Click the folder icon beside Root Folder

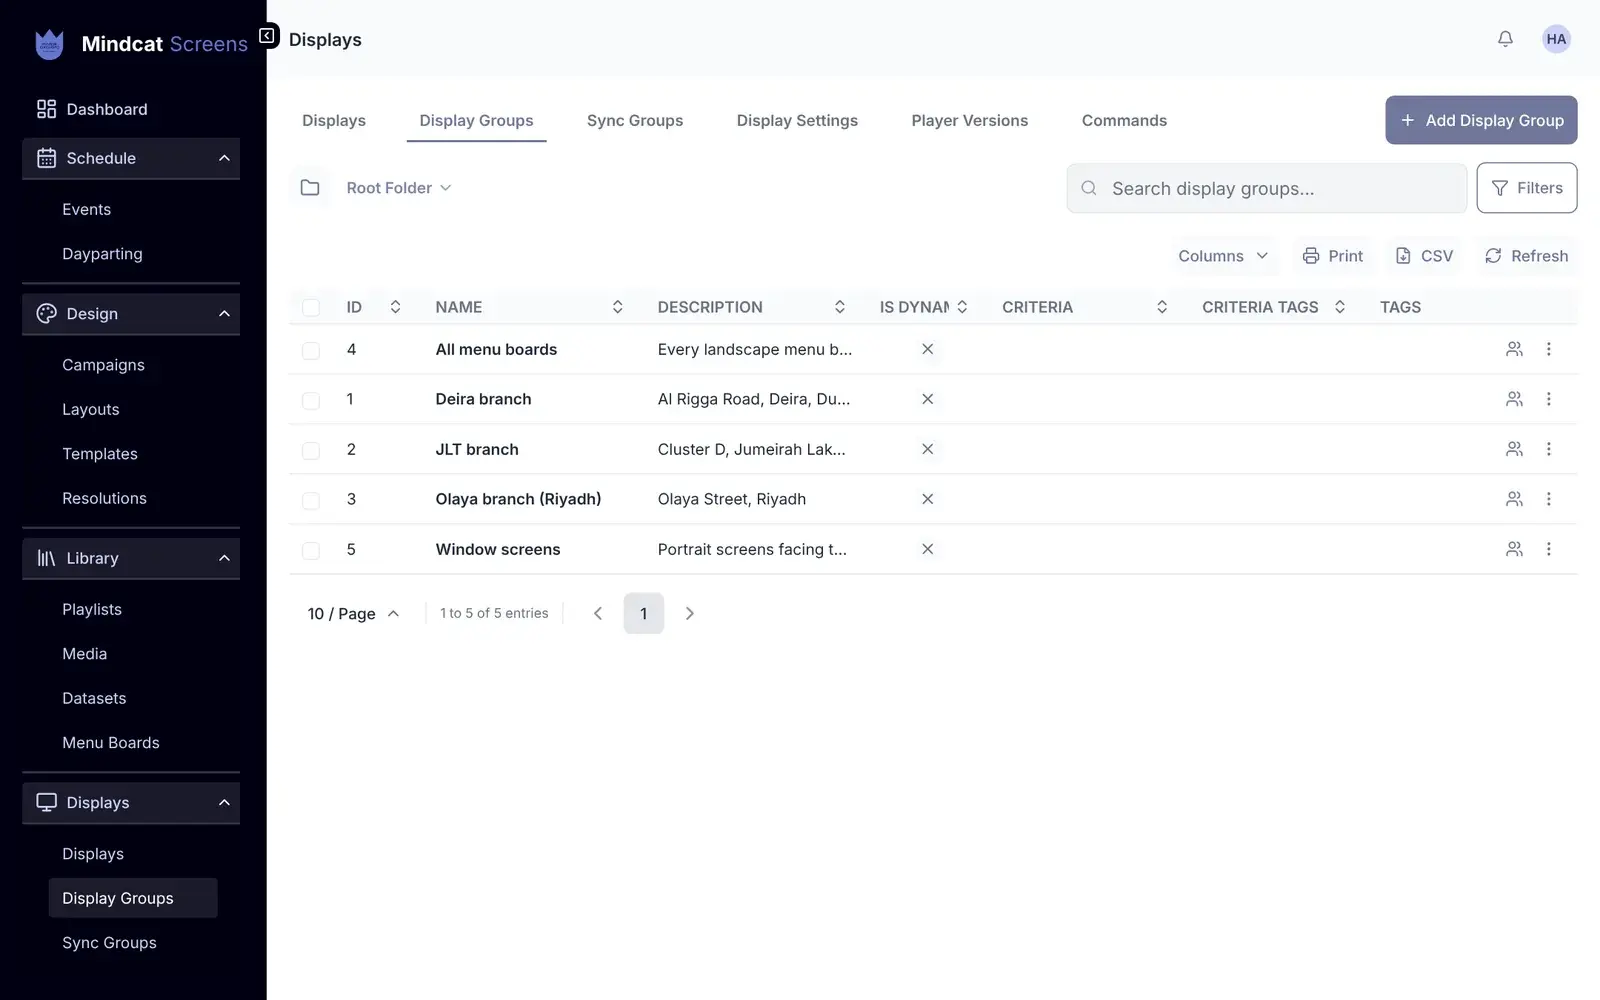310,188
